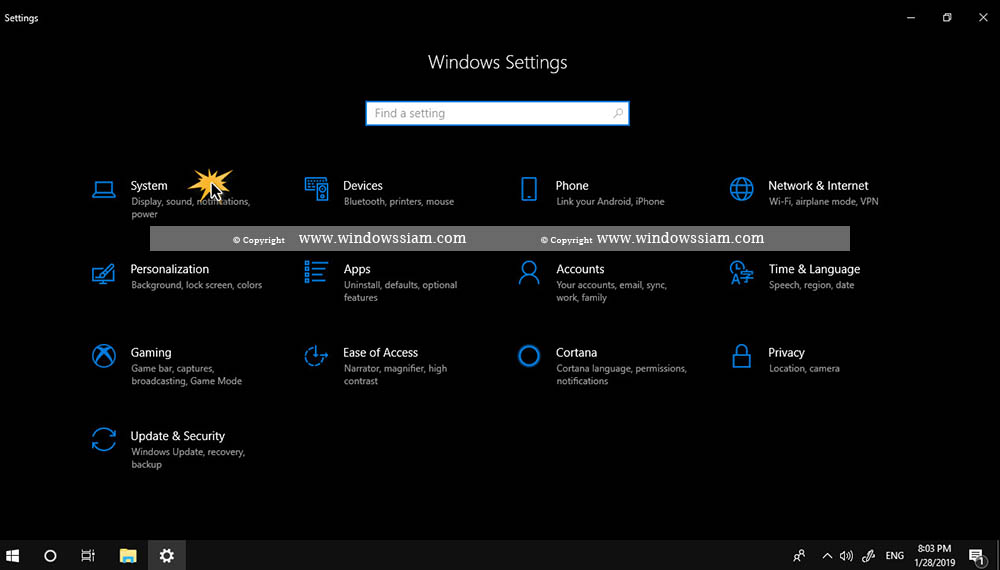Viewport: 1000px width, 570px height.
Task: Open the Gaming Xbox icon
Action: tap(103, 356)
